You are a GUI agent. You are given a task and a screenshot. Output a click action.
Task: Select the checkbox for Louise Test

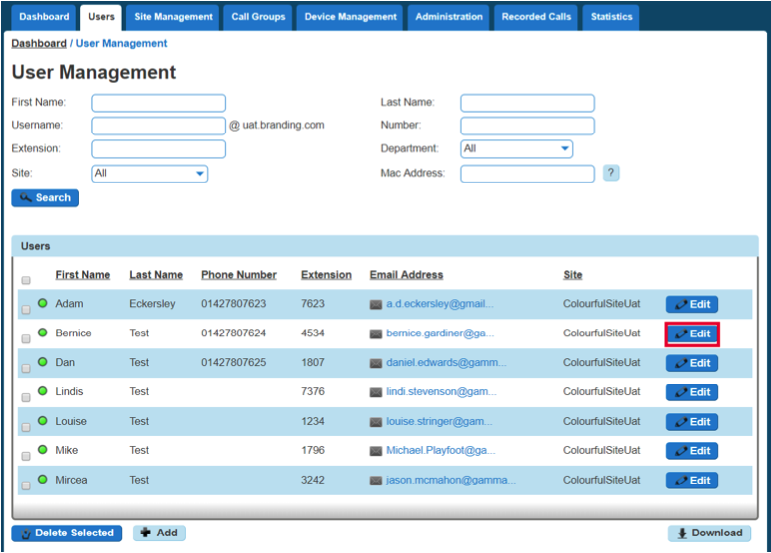coord(26,427)
